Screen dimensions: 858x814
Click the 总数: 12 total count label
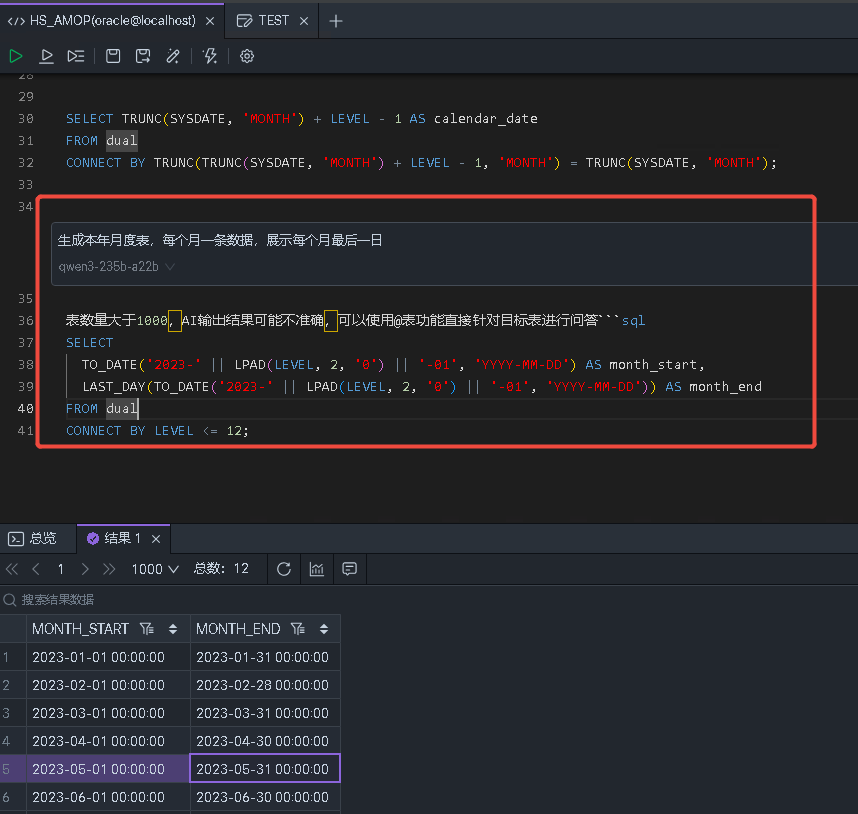coord(221,569)
